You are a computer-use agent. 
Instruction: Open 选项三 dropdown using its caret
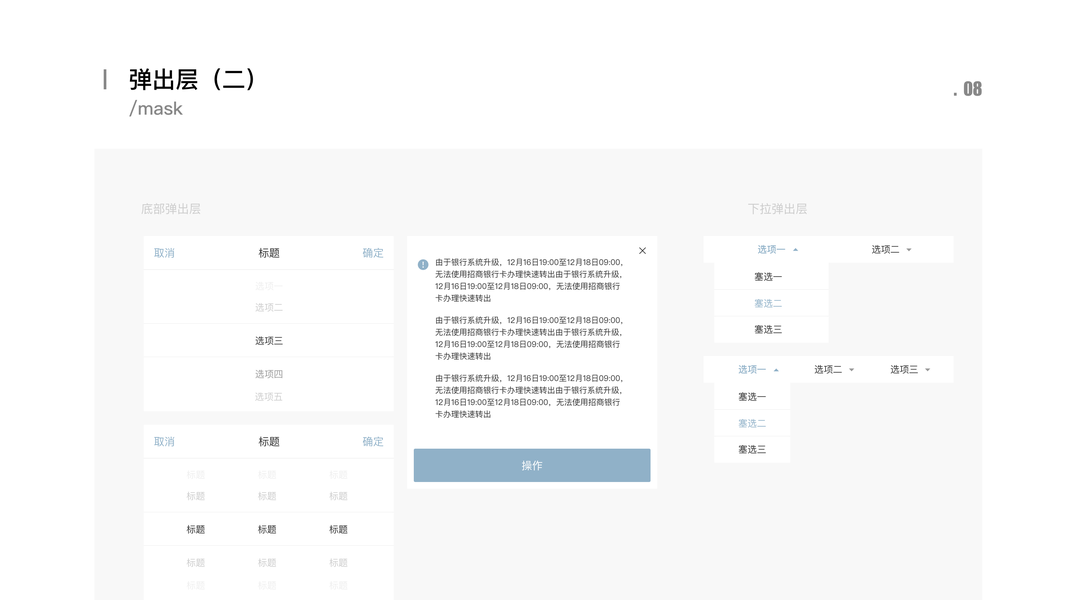pyautogui.click(x=926, y=369)
